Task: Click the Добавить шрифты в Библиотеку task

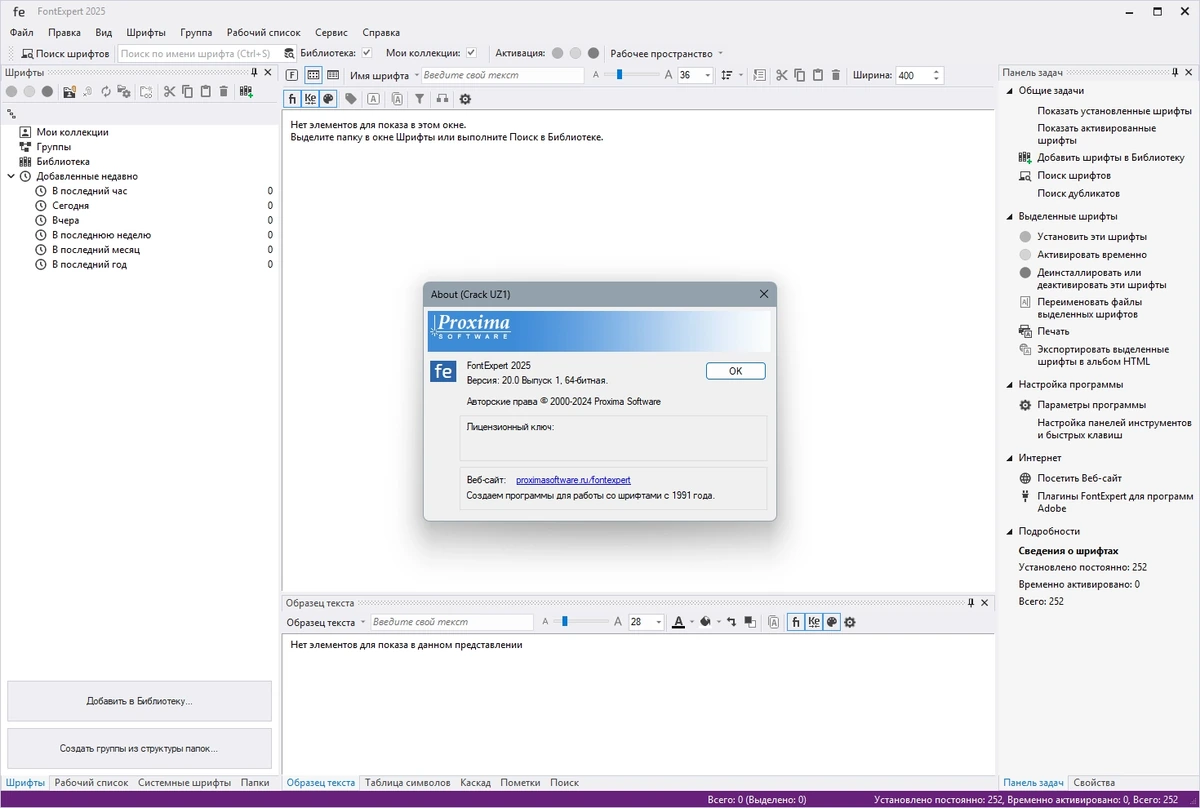Action: [x=1110, y=157]
